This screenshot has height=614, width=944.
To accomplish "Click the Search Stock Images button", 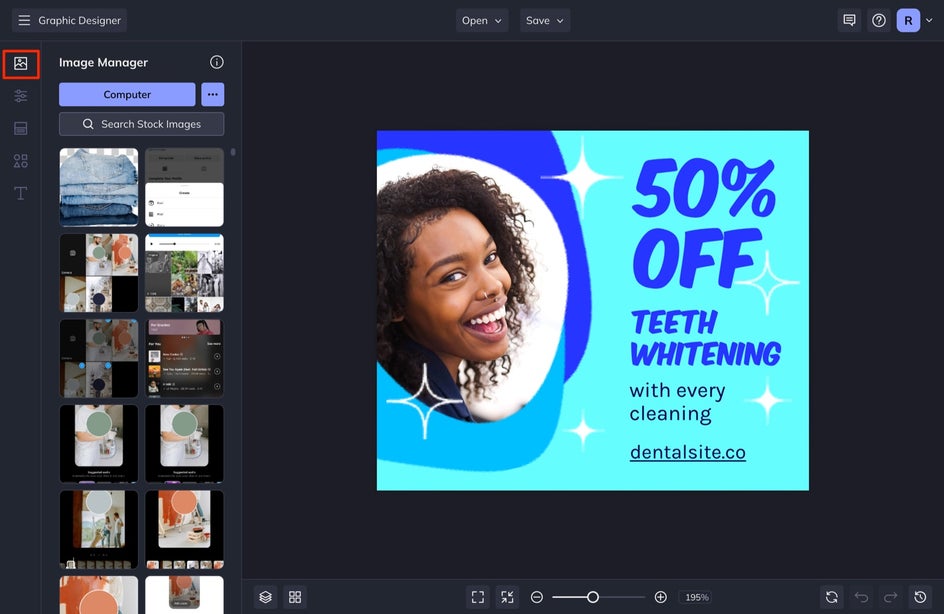I will click(141, 124).
